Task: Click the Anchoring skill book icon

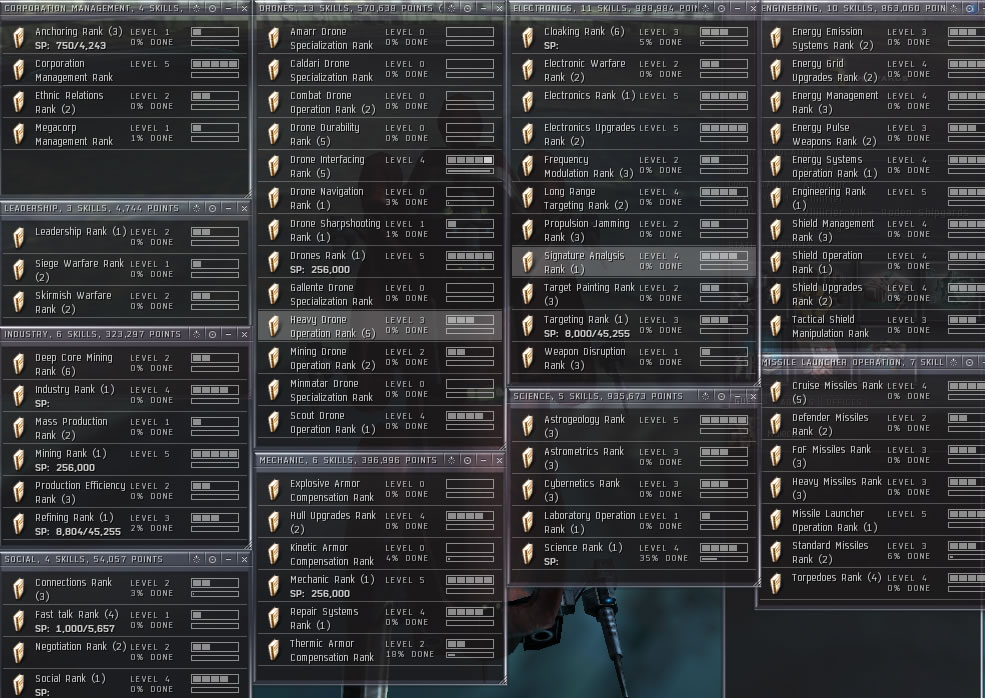Action: pyautogui.click(x=19, y=38)
